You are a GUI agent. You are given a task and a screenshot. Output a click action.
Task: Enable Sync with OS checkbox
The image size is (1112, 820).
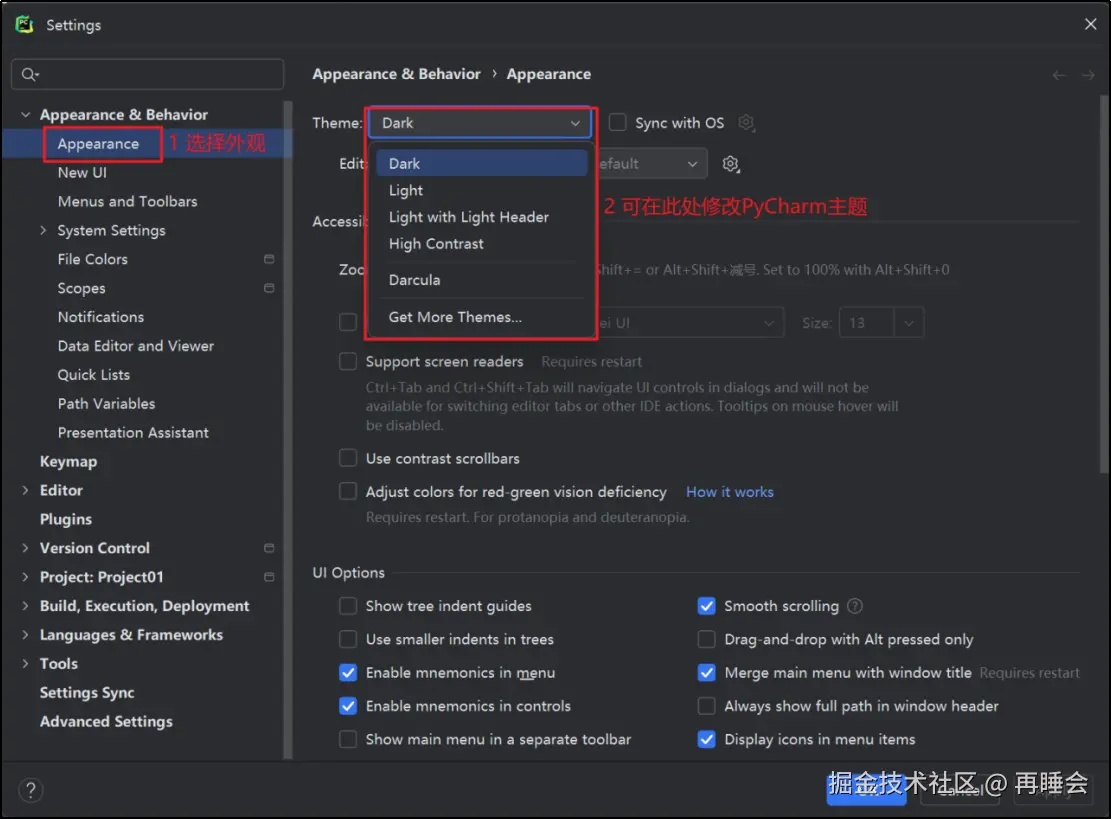(618, 123)
